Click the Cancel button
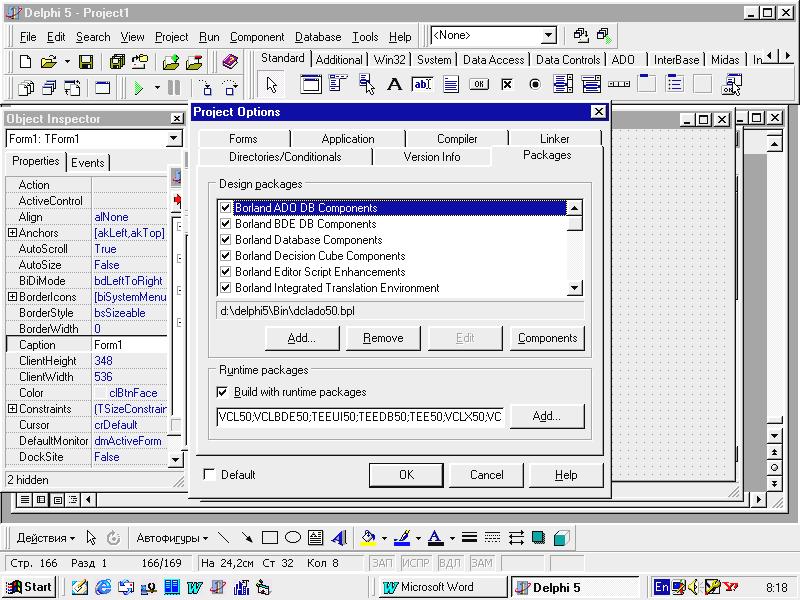This screenshot has height=600, width=800. pyautogui.click(x=486, y=475)
